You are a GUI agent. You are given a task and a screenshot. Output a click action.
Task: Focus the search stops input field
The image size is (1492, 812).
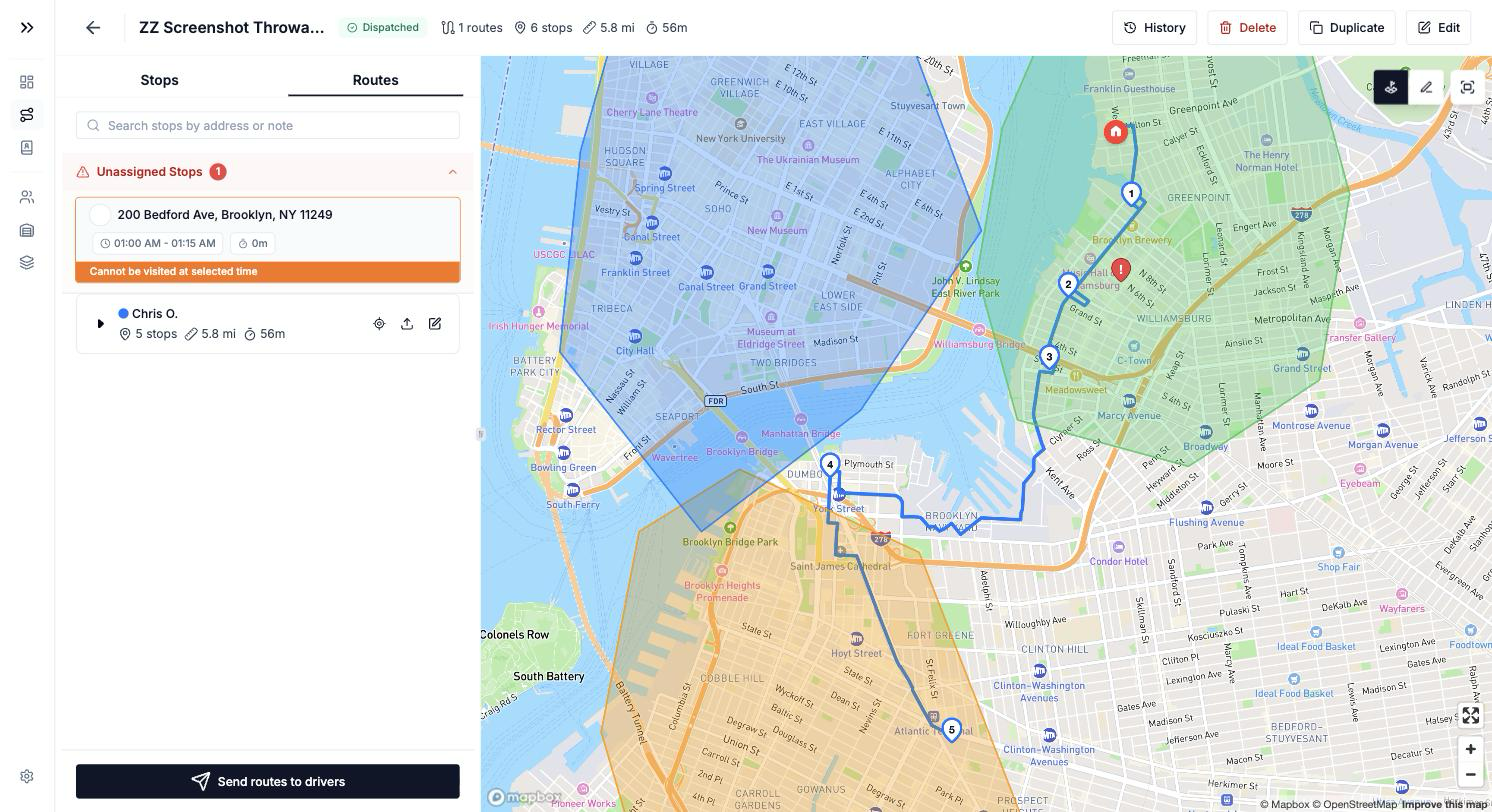click(x=268, y=125)
